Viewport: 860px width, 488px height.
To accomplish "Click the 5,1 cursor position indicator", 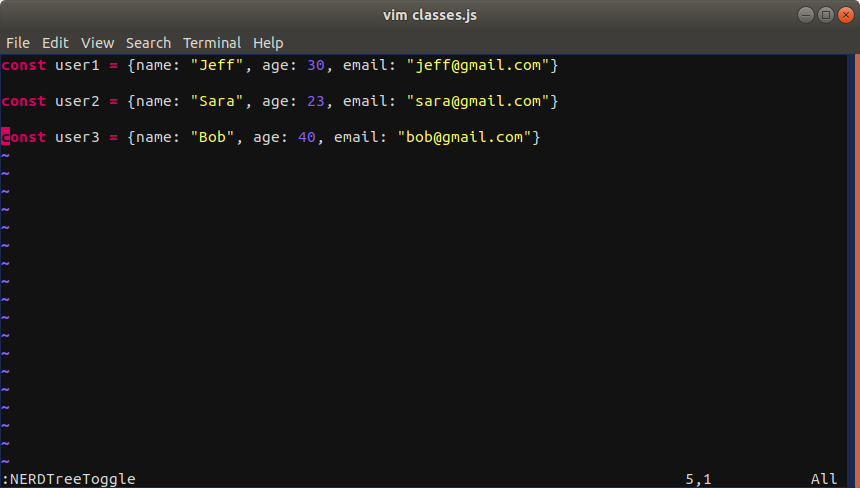I will pos(698,479).
